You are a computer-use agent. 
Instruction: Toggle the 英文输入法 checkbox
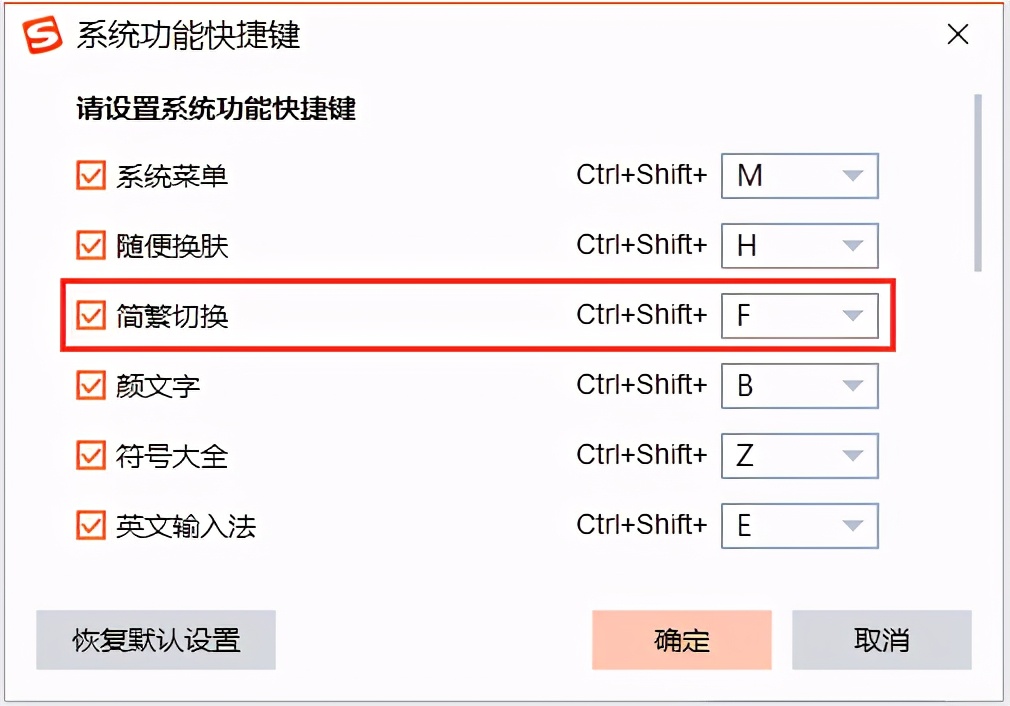point(91,525)
